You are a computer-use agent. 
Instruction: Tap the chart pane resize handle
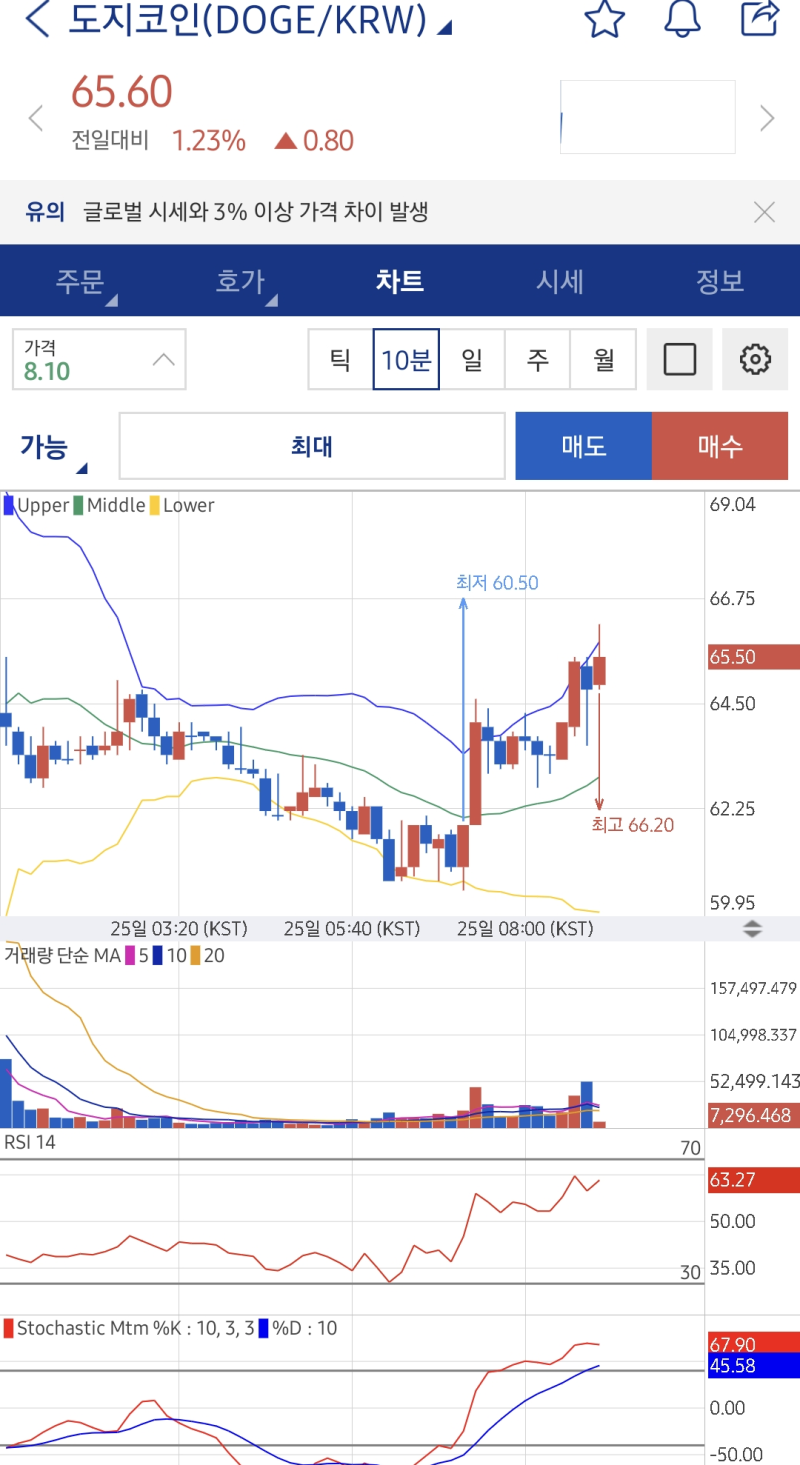(753, 928)
